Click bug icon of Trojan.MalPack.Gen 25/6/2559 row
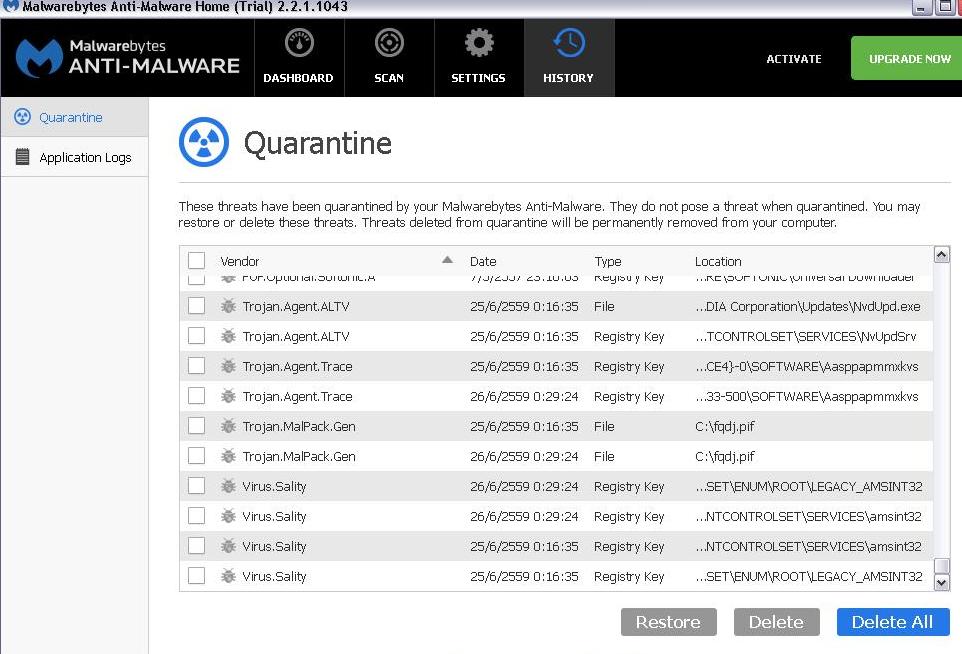 228,426
